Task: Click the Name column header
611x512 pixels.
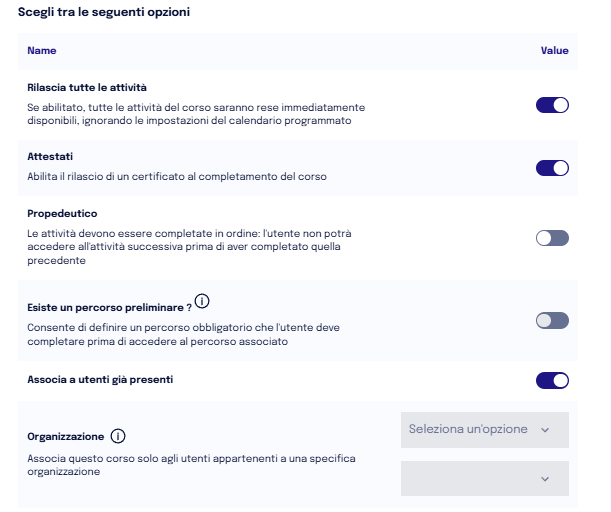Action: pos(42,51)
